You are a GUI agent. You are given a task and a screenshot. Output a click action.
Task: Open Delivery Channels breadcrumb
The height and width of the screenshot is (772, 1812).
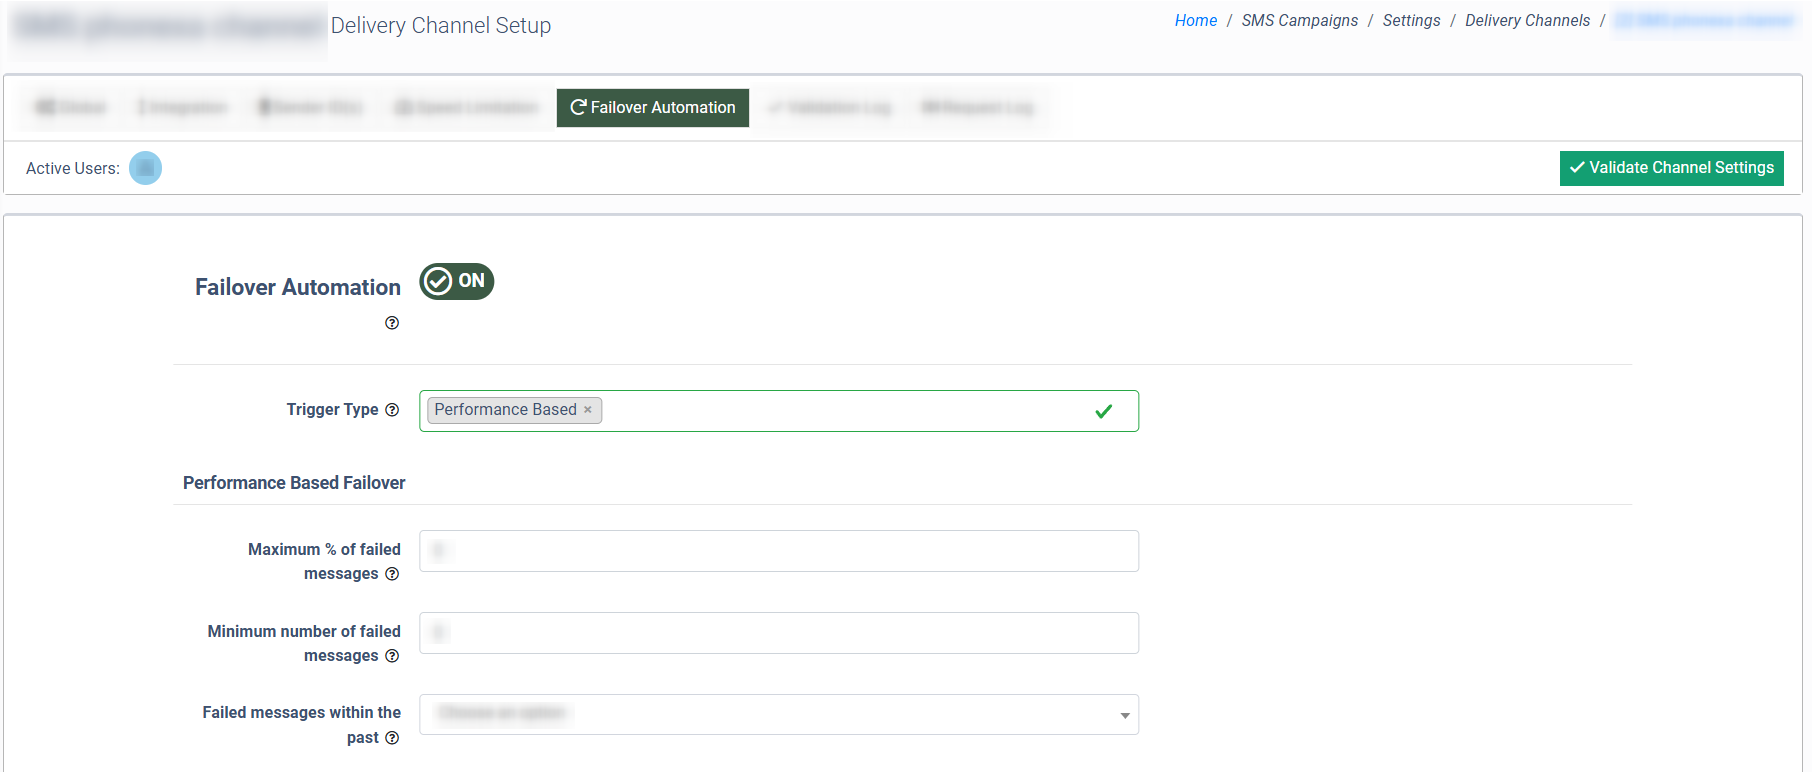pyautogui.click(x=1527, y=21)
